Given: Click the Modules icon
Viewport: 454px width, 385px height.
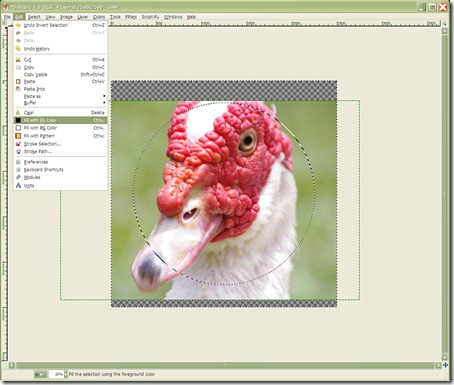Looking at the screenshot, I should click(x=18, y=177).
